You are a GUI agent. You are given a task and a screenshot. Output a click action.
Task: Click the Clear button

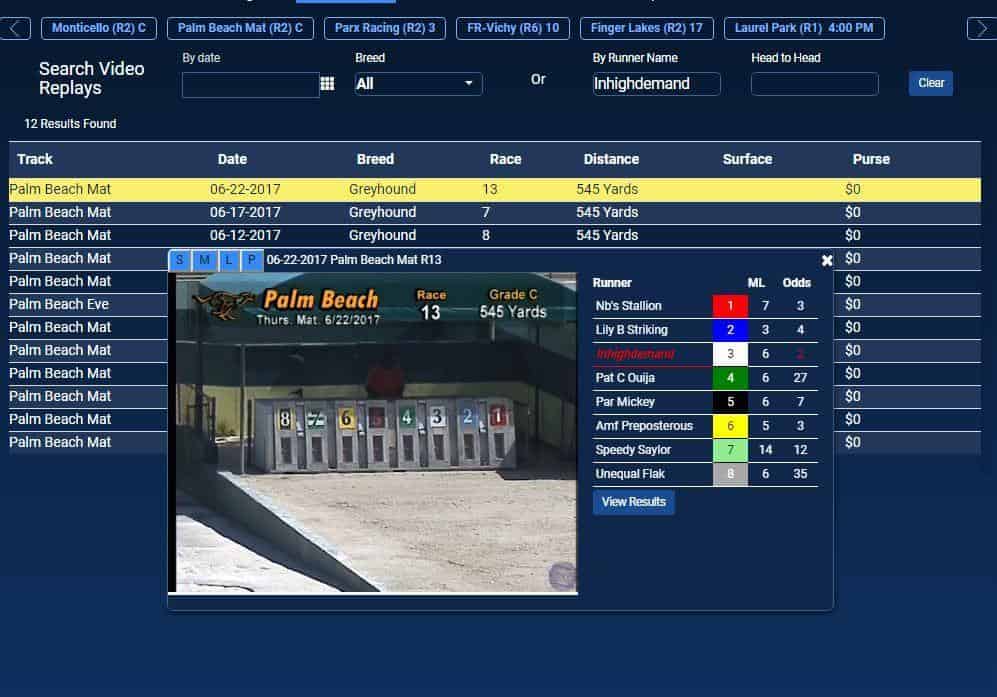coord(930,83)
